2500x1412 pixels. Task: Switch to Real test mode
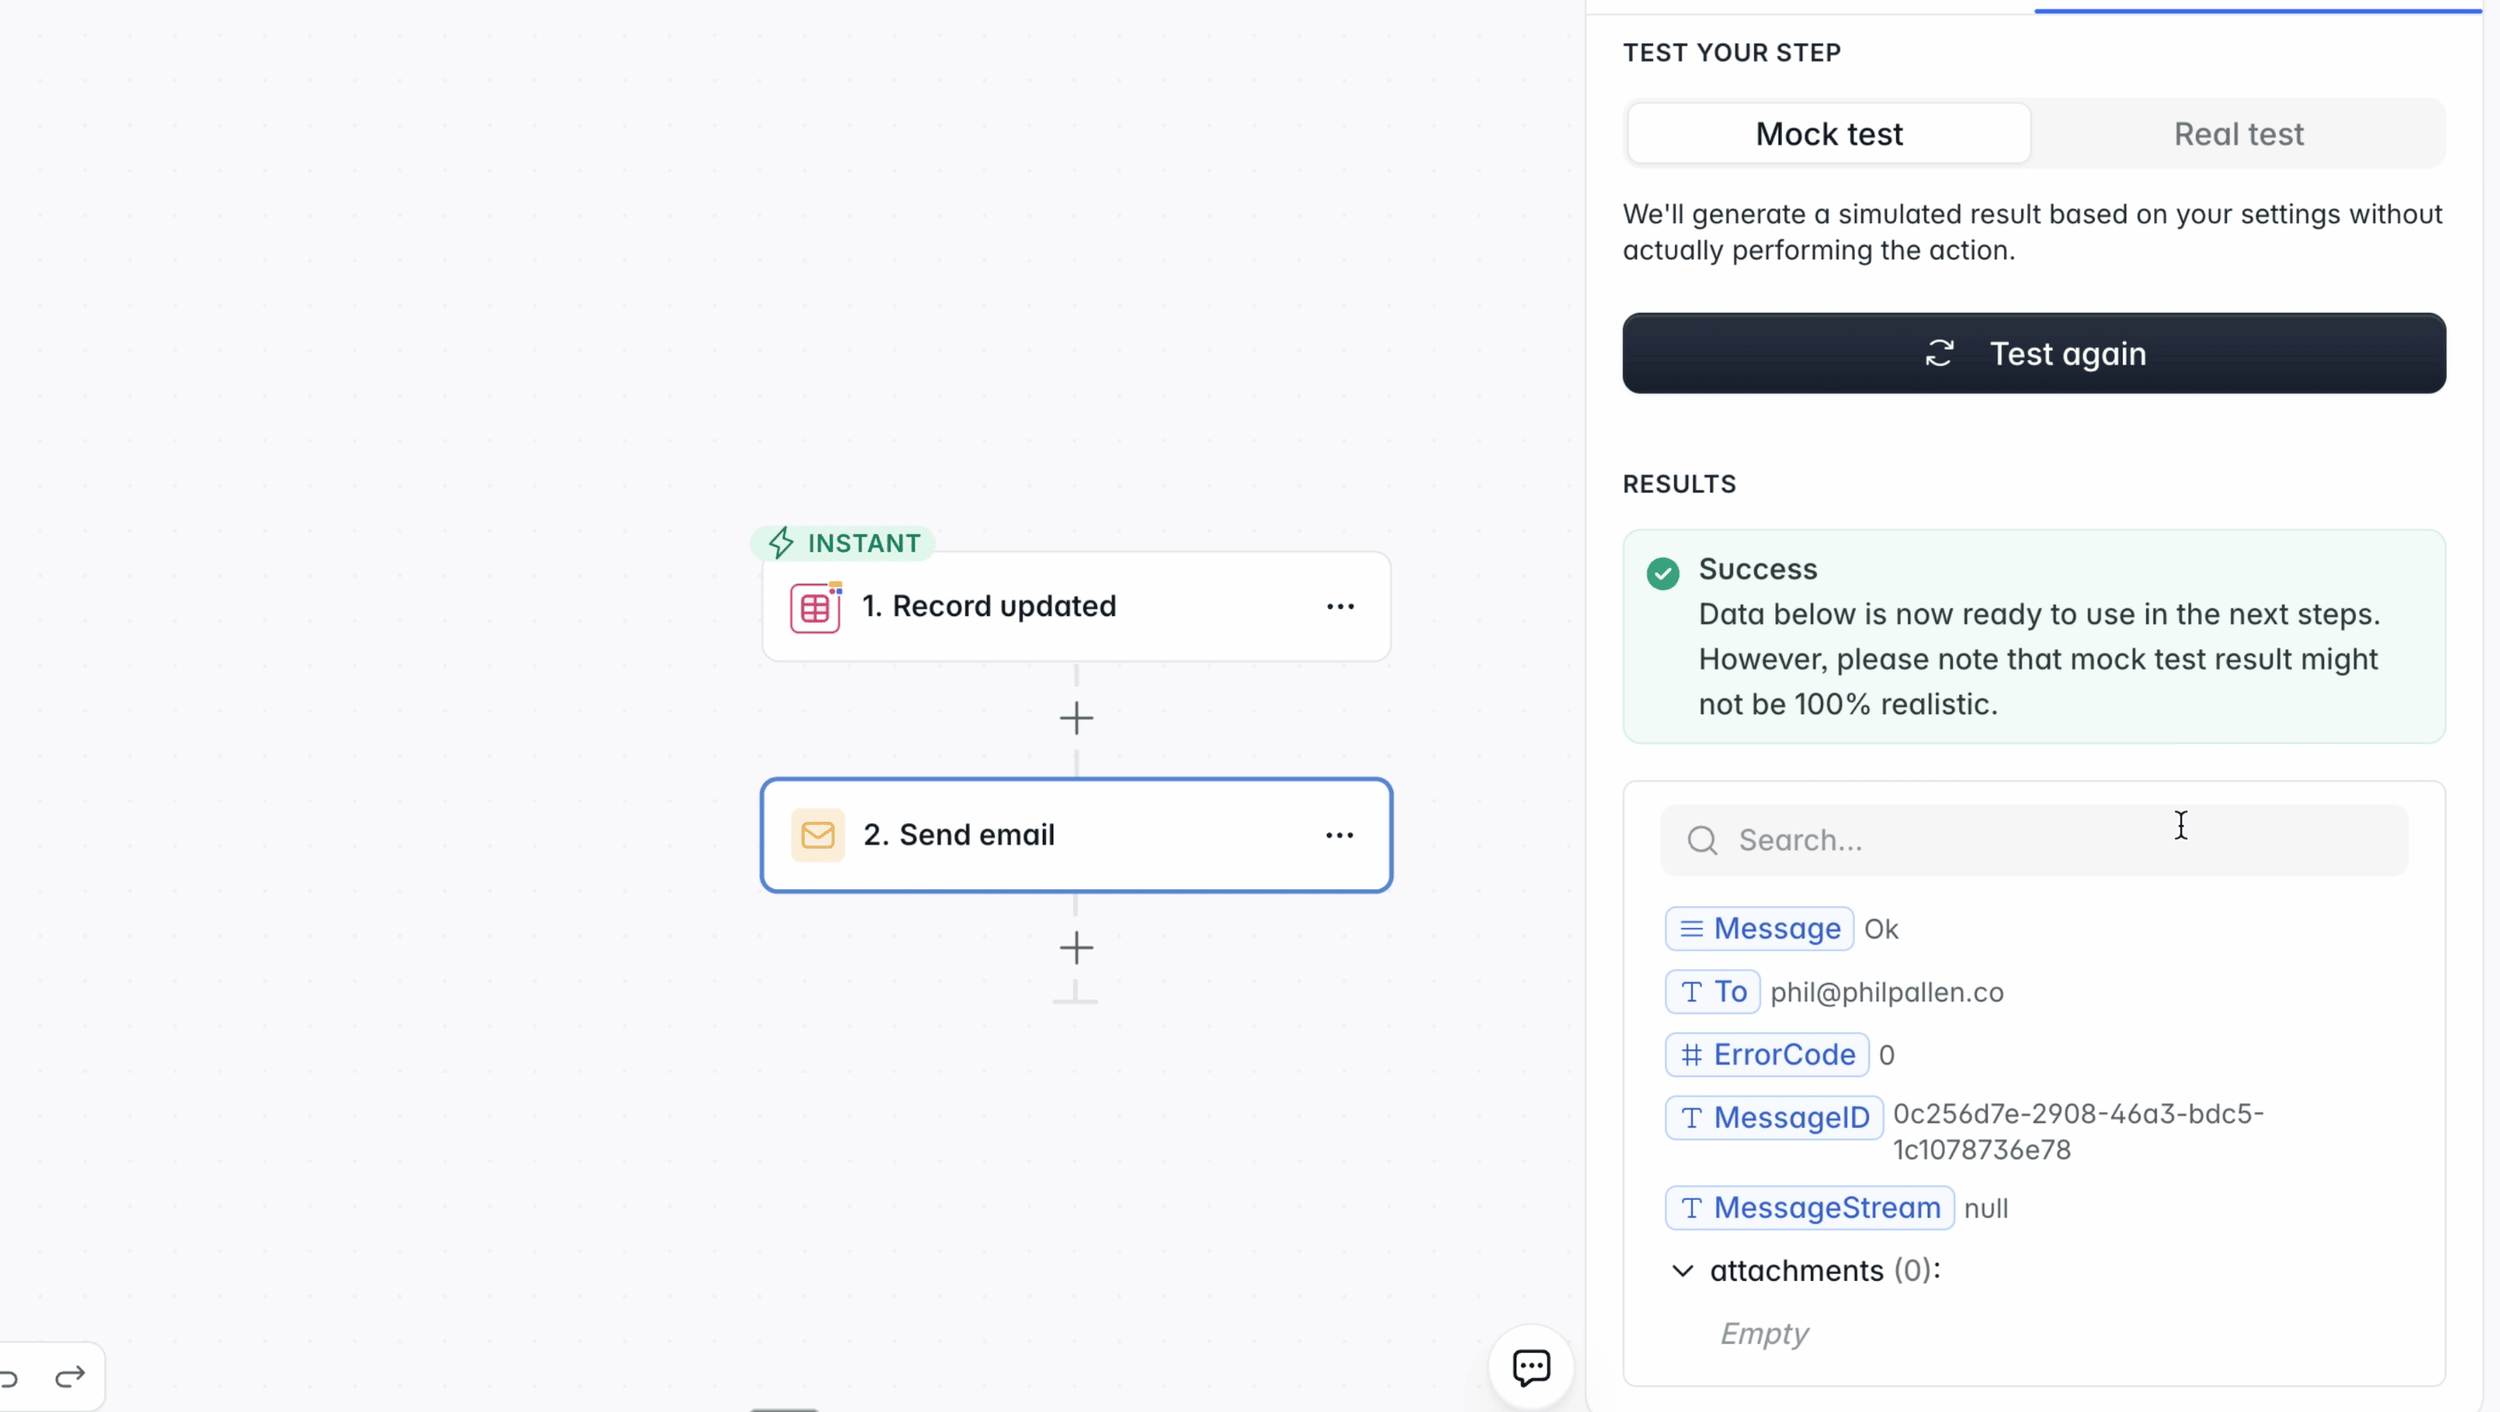pyautogui.click(x=2238, y=134)
